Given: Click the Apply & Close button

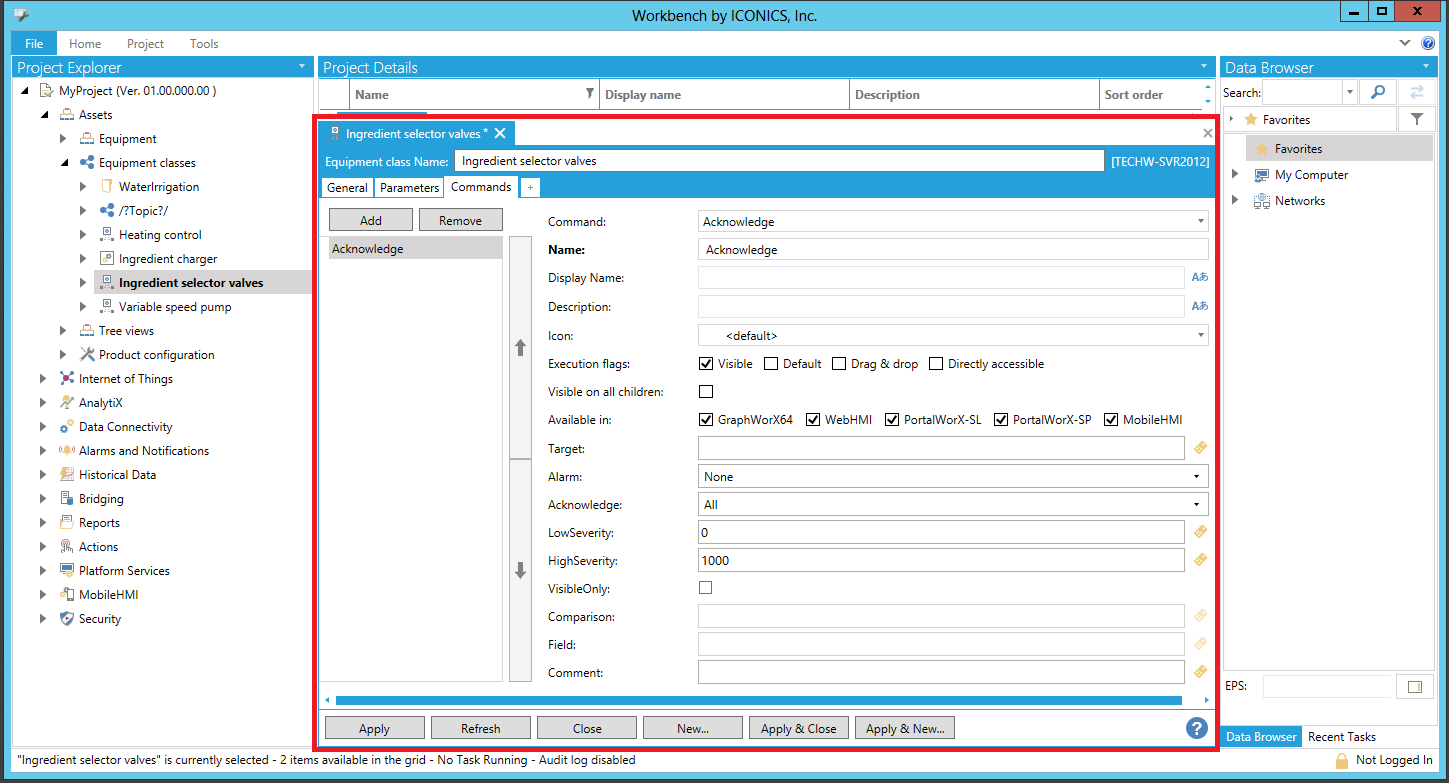Looking at the screenshot, I should coord(798,728).
